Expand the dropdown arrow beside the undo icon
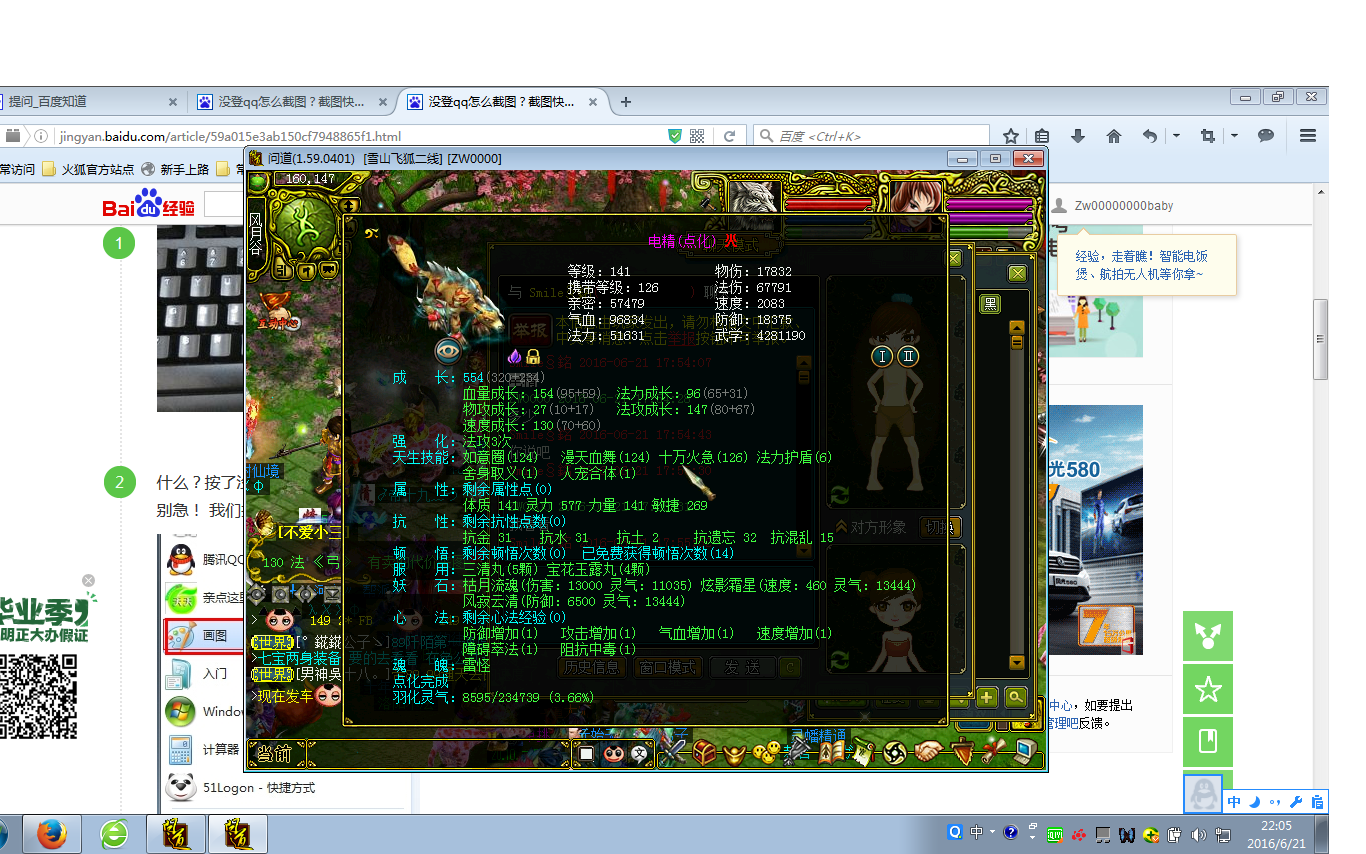 tap(1176, 136)
